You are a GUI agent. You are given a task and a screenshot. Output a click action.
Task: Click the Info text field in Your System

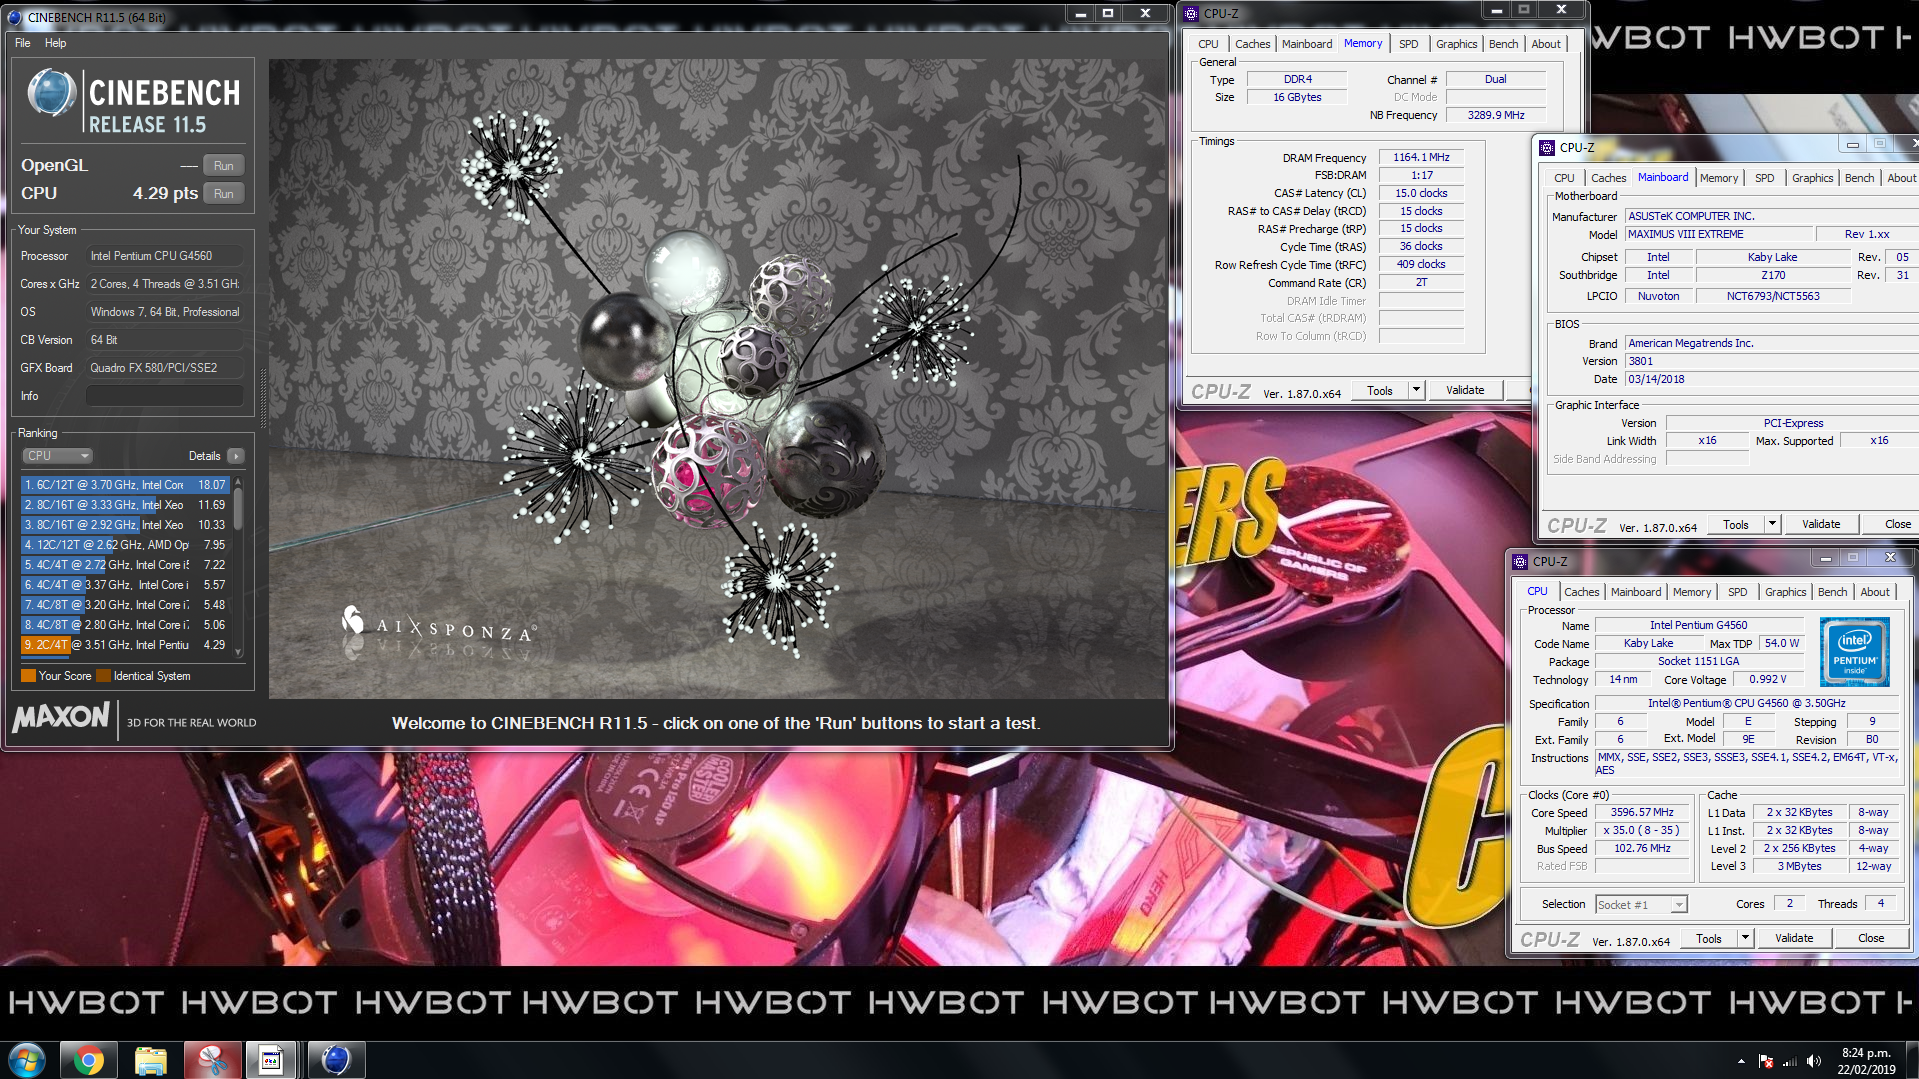165,396
